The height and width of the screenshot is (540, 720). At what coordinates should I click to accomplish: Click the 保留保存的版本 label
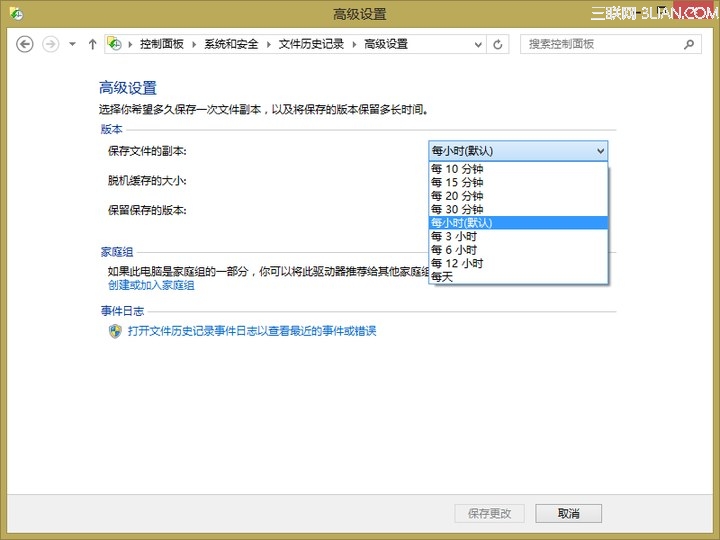click(x=147, y=210)
